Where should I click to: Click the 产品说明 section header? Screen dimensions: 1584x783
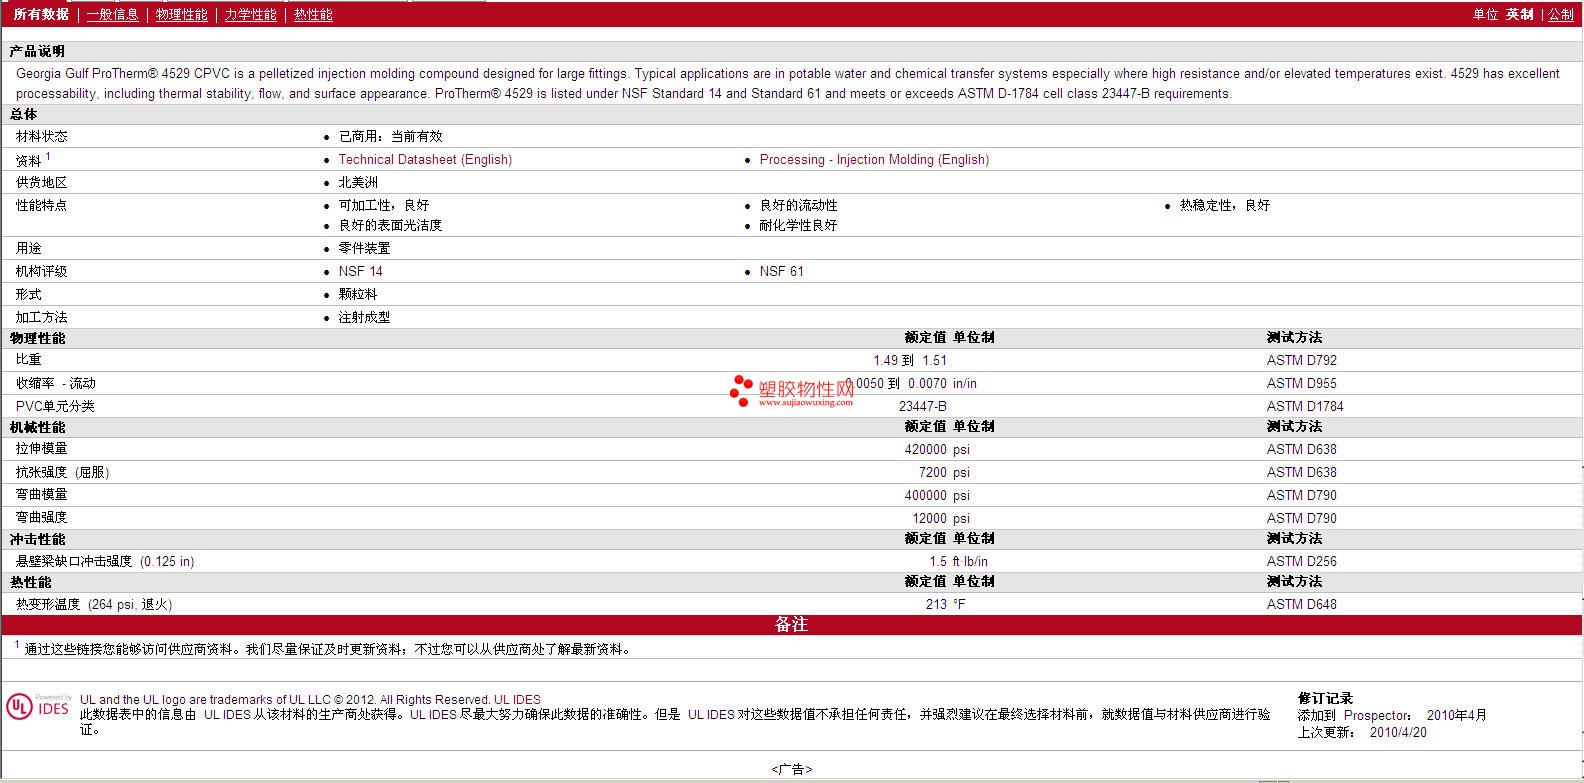37,51
